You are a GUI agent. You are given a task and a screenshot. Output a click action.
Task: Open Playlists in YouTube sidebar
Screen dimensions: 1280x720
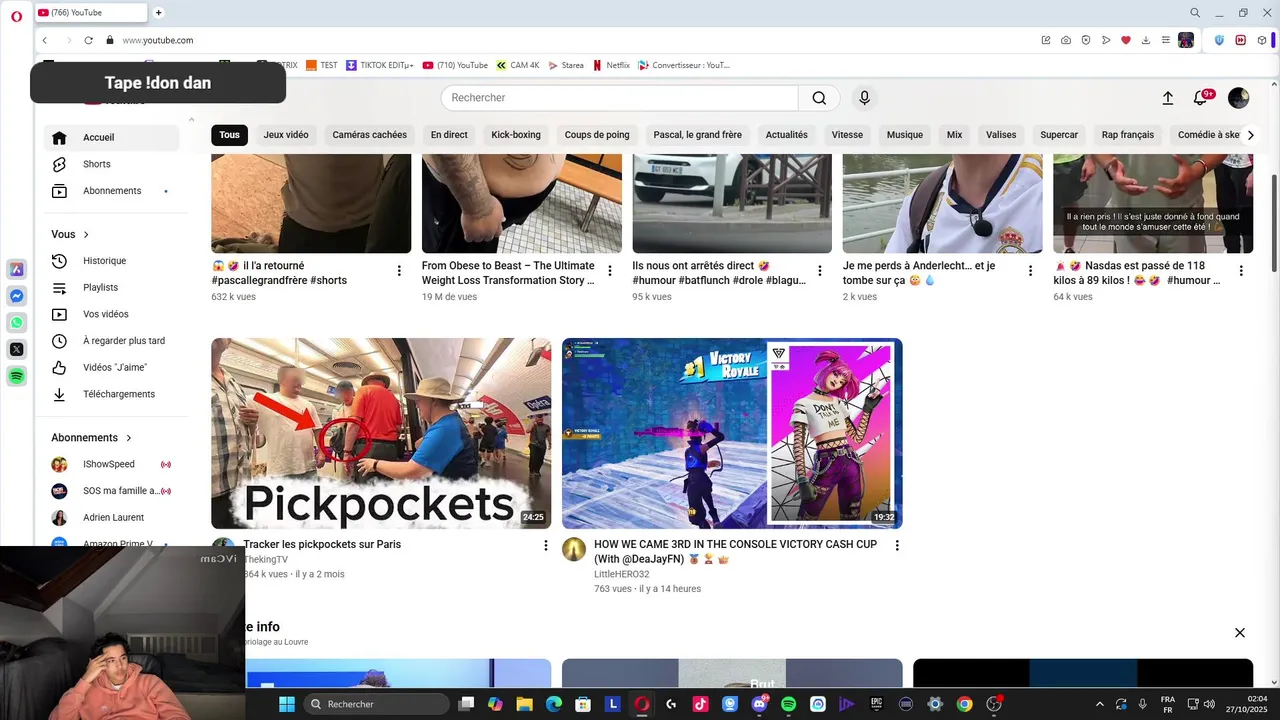pos(112,287)
